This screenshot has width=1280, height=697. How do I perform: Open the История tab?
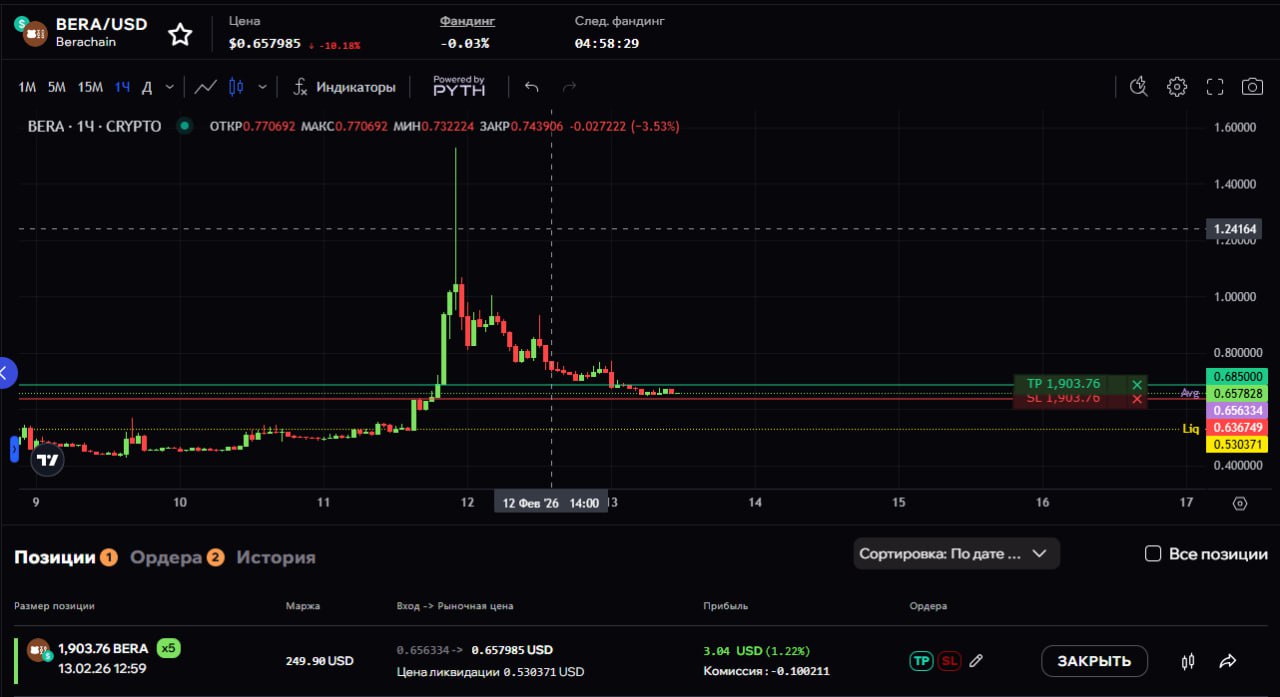(276, 557)
